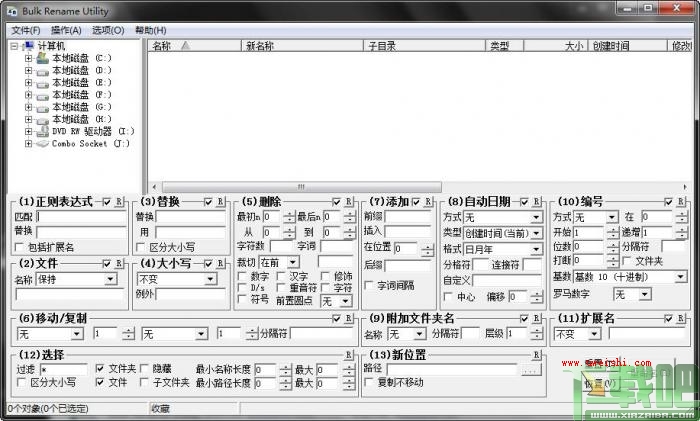The width and height of the screenshot is (700, 421).
Task: Sort by the 创建时间 column header
Action: (x=628, y=46)
